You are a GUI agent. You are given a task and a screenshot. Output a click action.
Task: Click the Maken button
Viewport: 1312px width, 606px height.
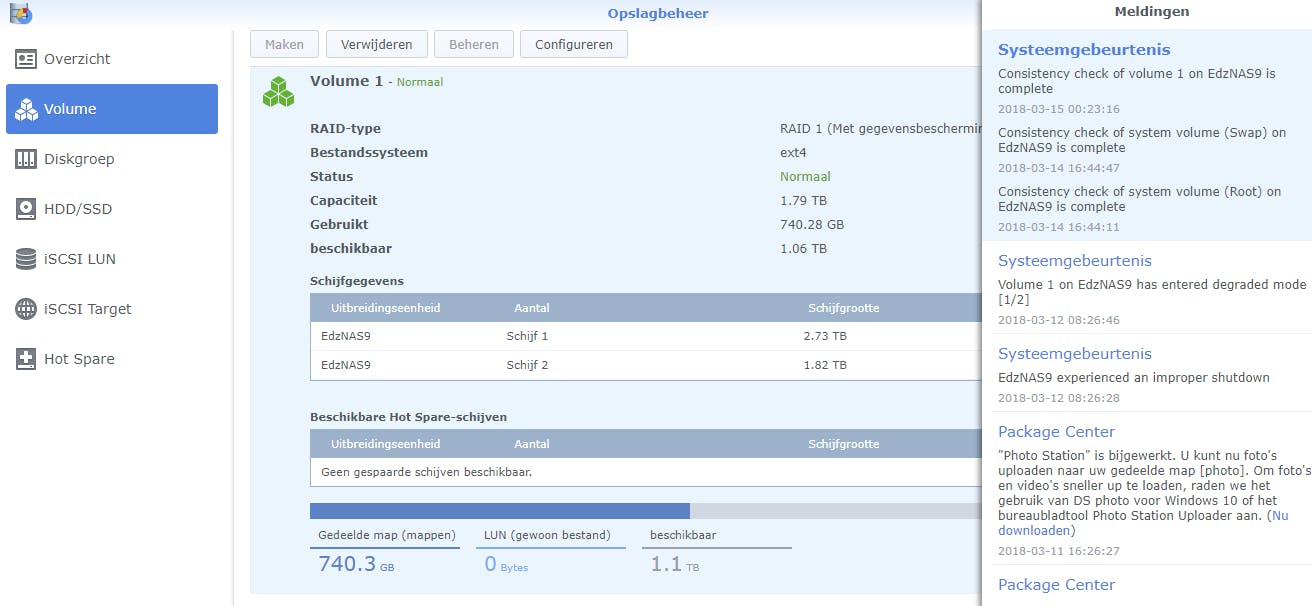coord(284,44)
